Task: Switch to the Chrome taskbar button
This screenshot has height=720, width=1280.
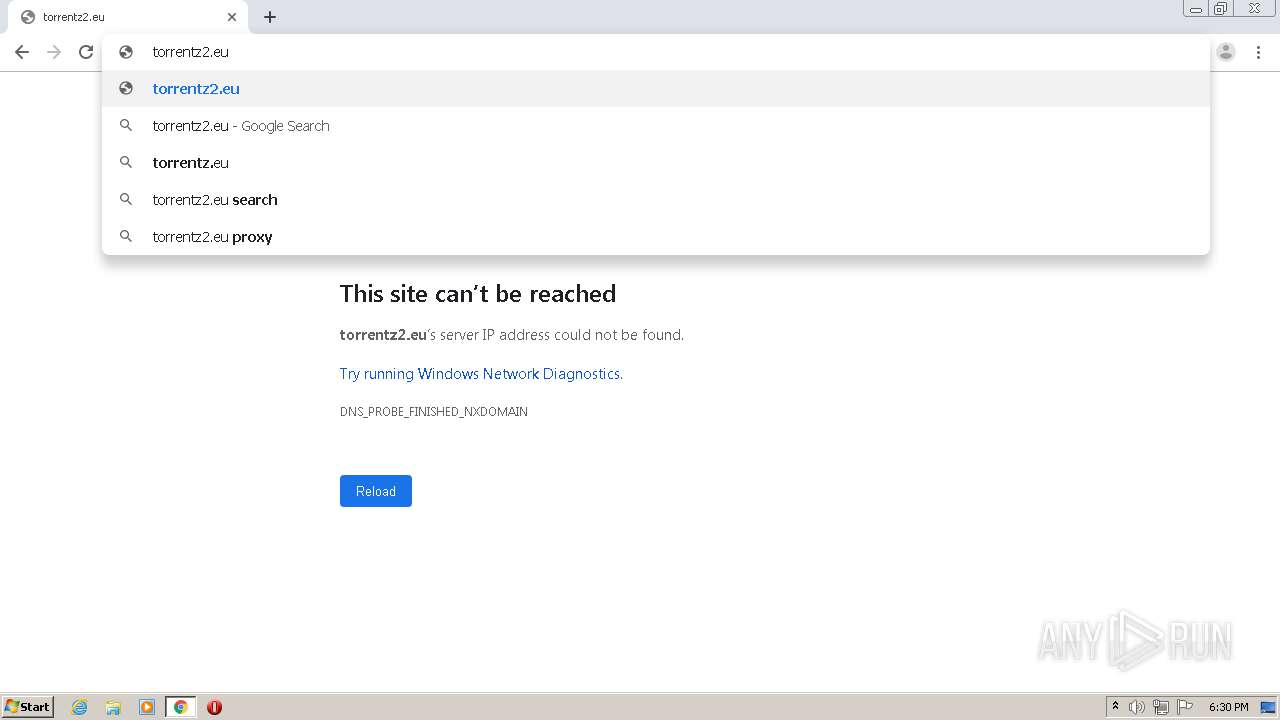Action: click(x=180, y=707)
